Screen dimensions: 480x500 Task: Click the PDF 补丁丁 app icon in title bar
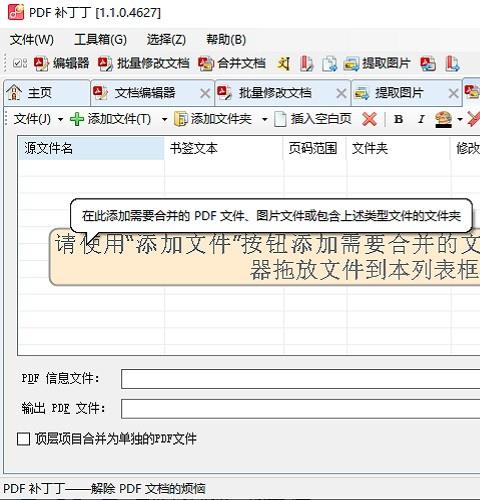pyautogui.click(x=16, y=12)
